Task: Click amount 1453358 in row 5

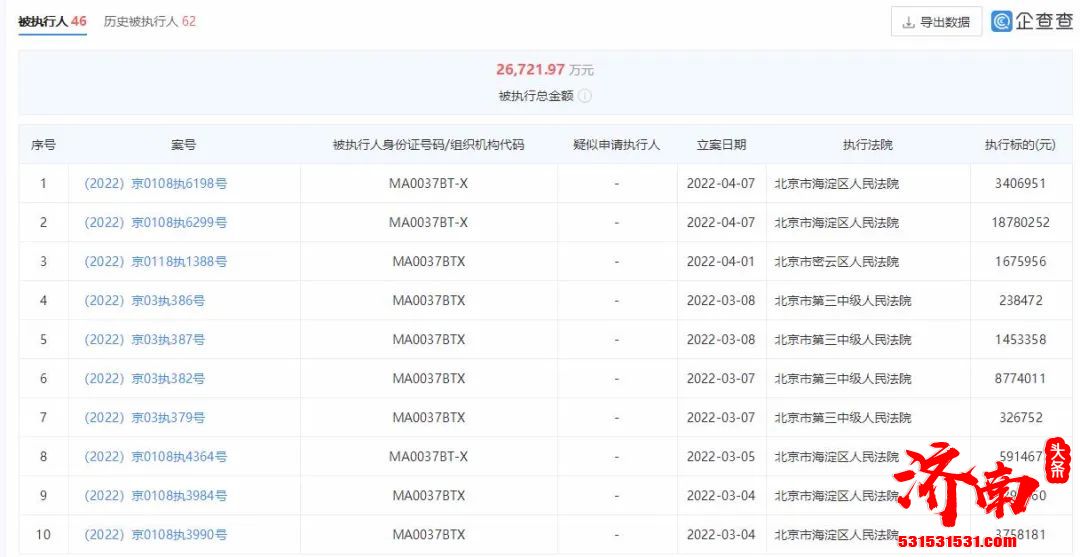Action: (1020, 339)
